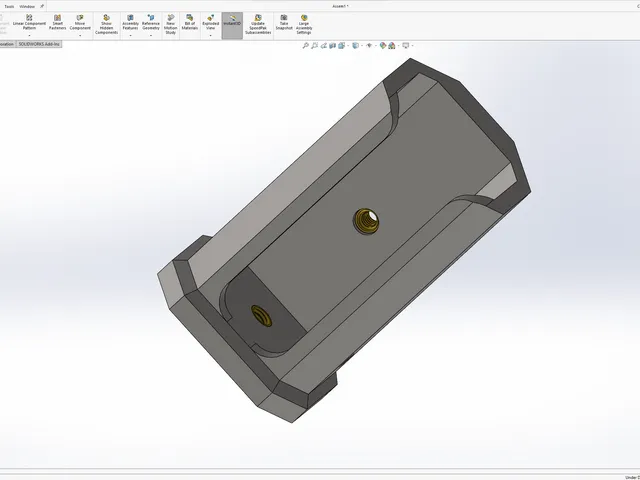Expand the View Orientation dropdown arrow

pos(348,46)
